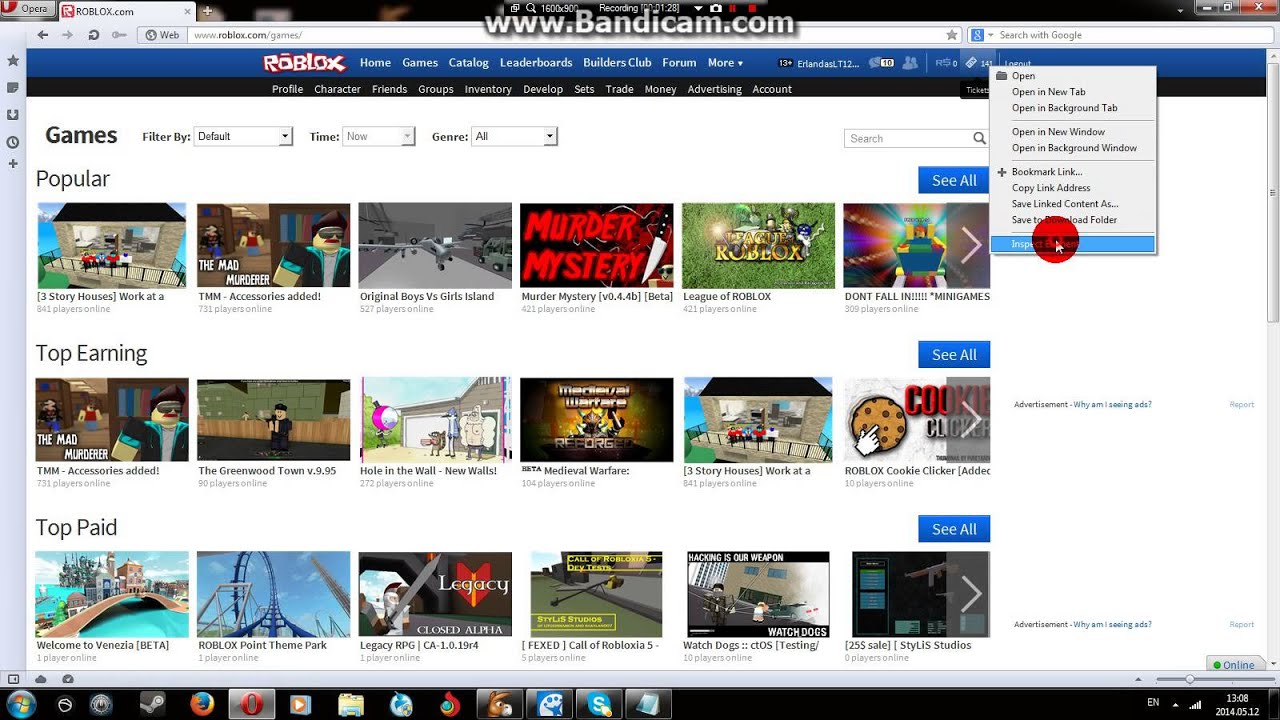Open the Opera sidebar History clock panel
1280x720 pixels.
click(x=13, y=142)
